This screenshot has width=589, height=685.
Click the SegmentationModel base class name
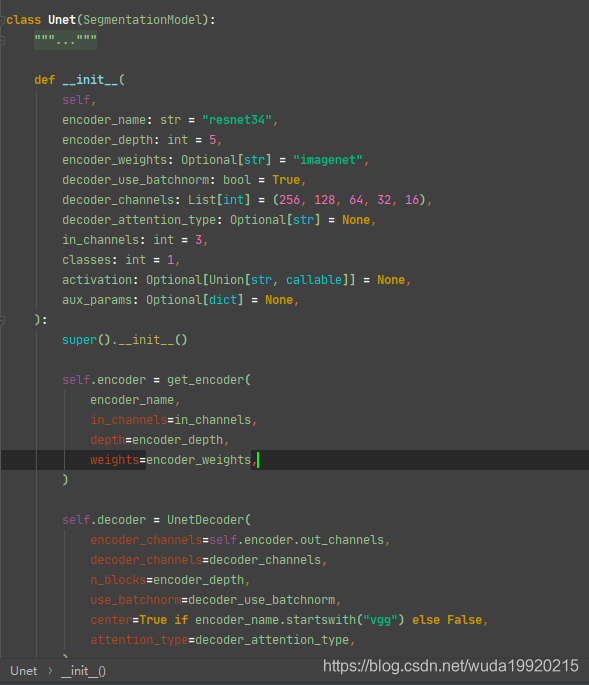tap(142, 20)
